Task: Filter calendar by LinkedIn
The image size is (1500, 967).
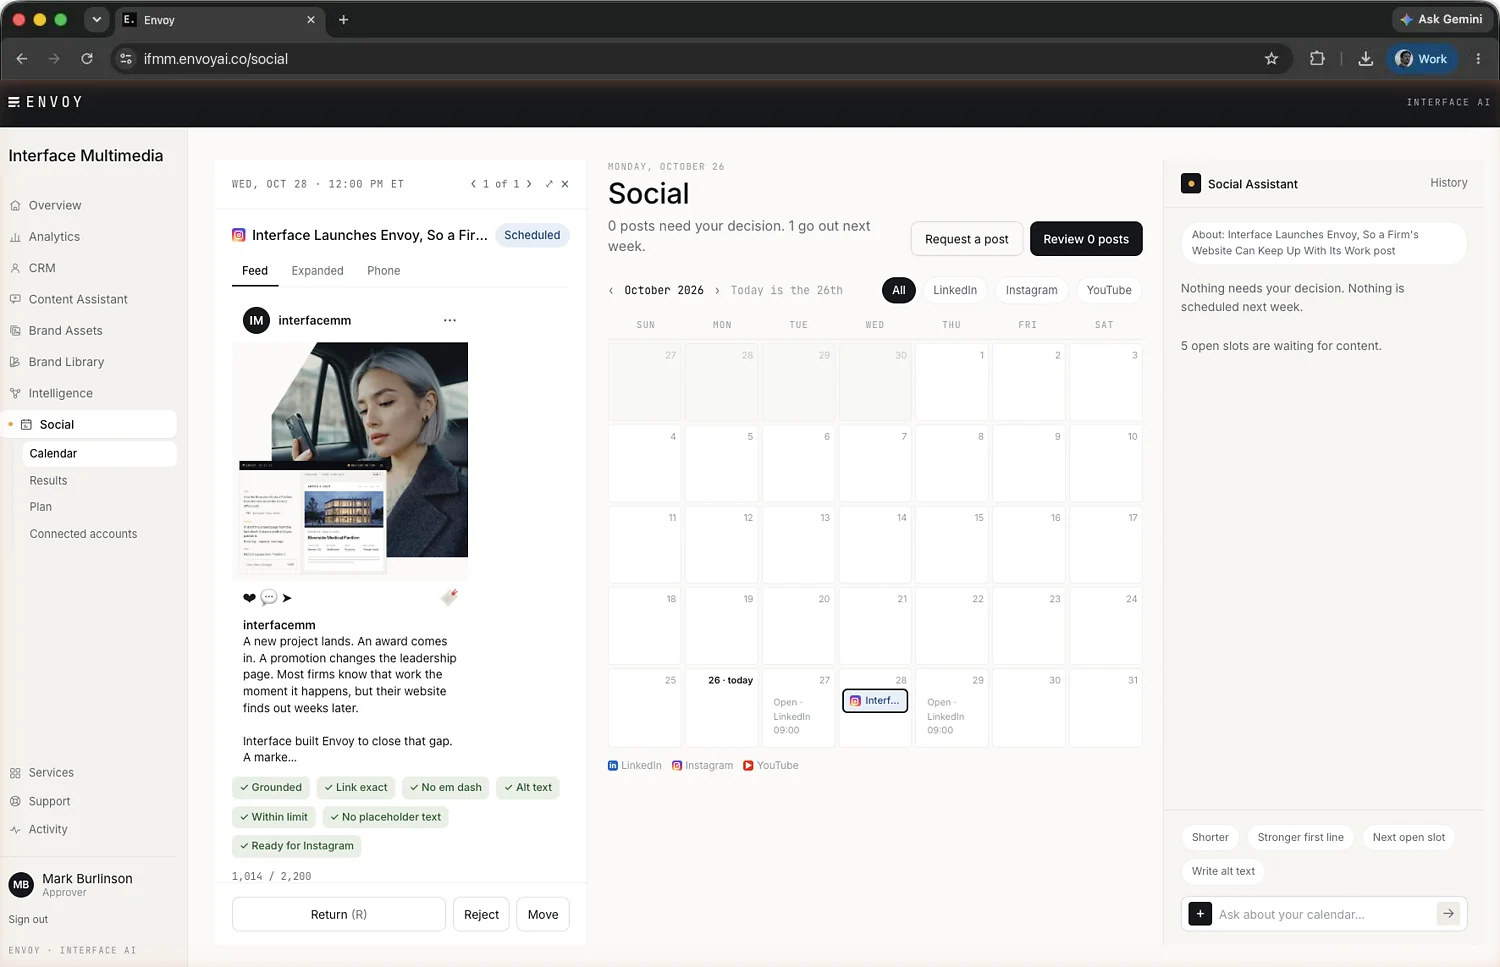Action: 955,290
